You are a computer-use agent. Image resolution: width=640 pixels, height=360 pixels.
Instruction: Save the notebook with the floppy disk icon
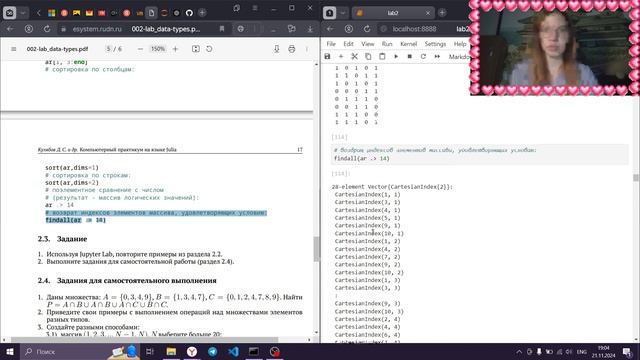point(327,56)
